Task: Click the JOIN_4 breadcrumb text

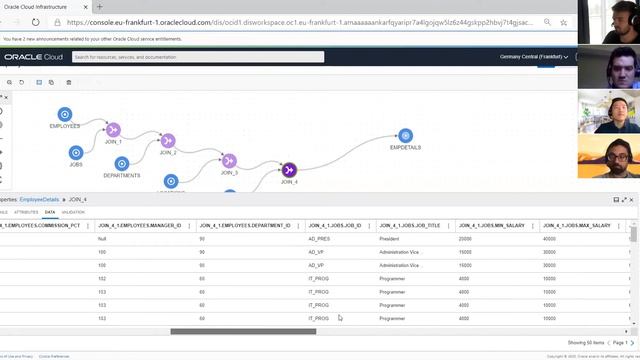Action: tap(78, 200)
